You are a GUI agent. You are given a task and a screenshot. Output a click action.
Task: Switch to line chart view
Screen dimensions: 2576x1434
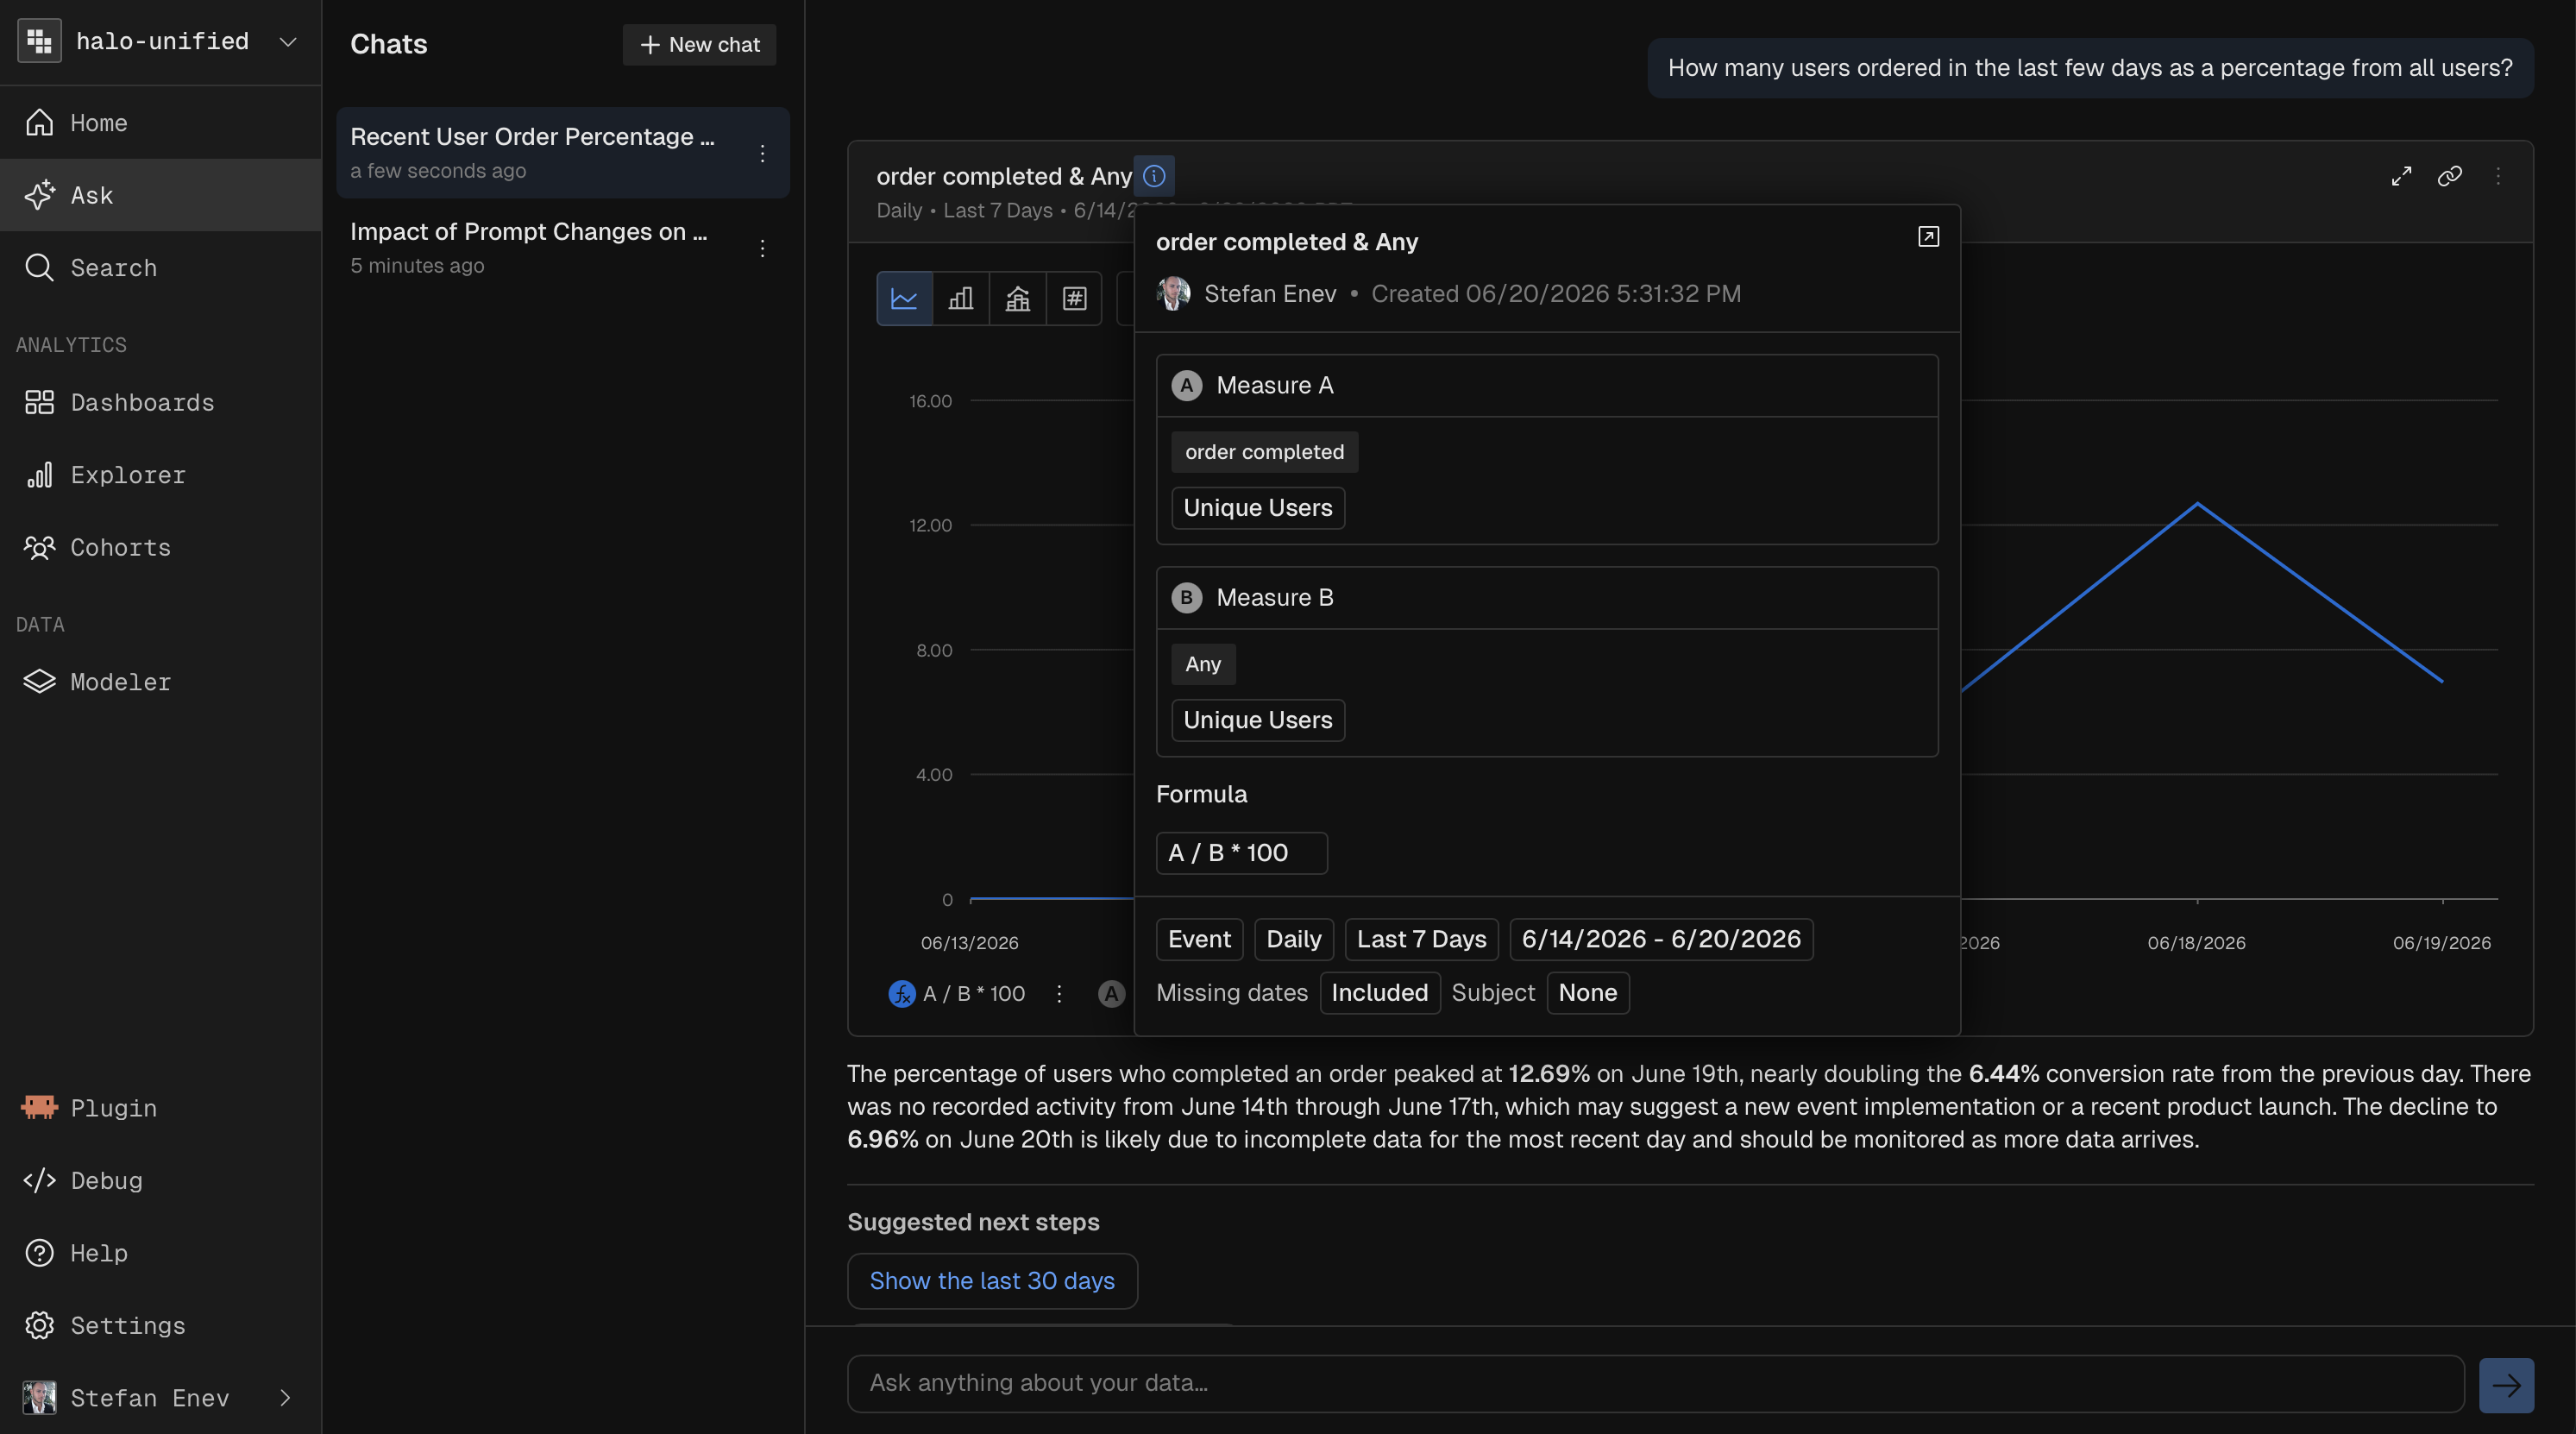click(904, 298)
